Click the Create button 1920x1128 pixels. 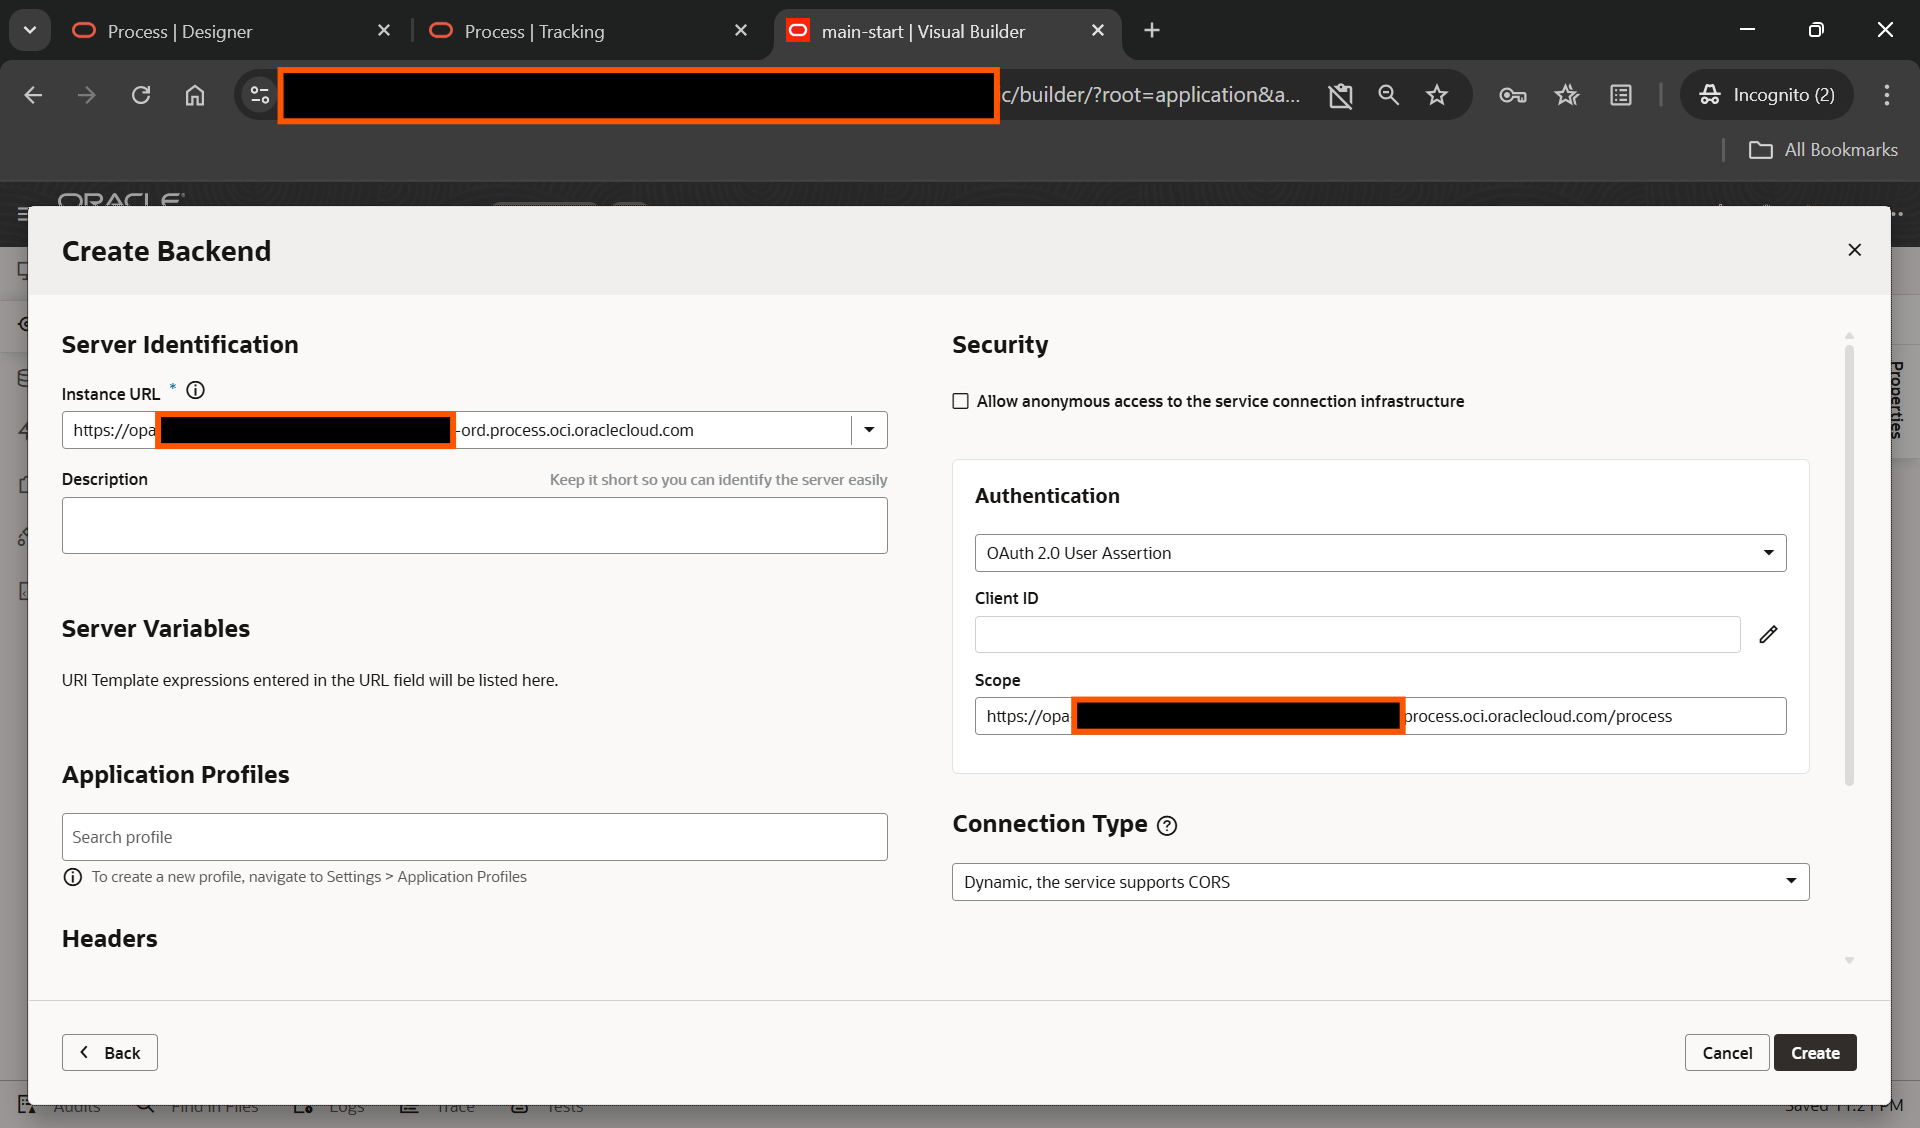coord(1814,1052)
